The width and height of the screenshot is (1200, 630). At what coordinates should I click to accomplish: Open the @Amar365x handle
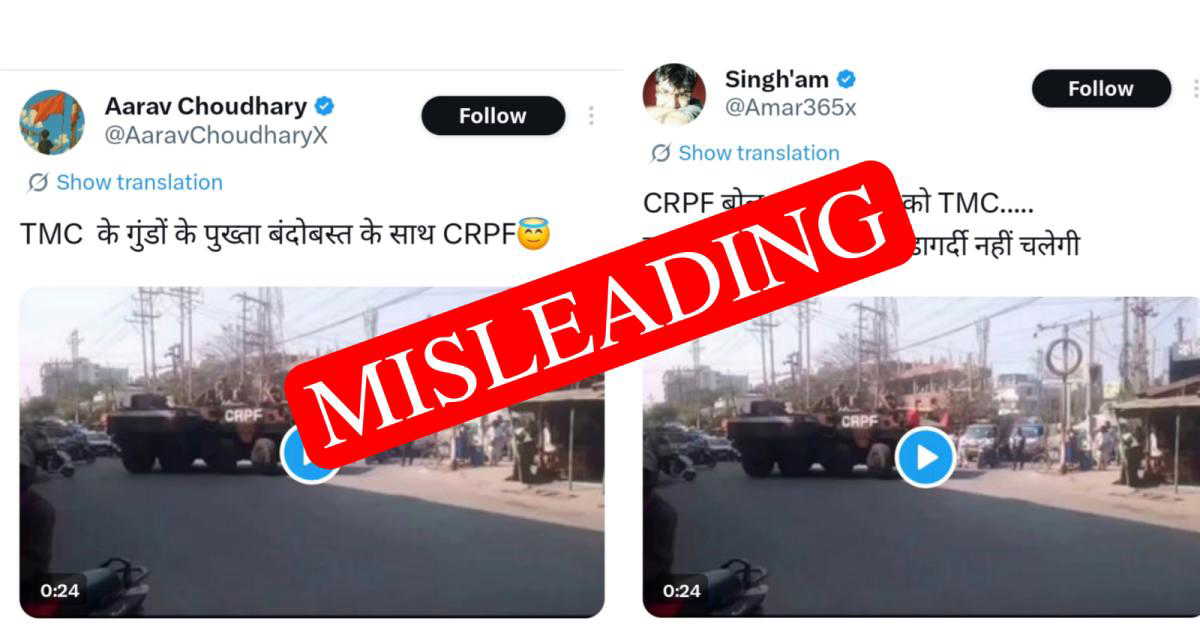(790, 108)
